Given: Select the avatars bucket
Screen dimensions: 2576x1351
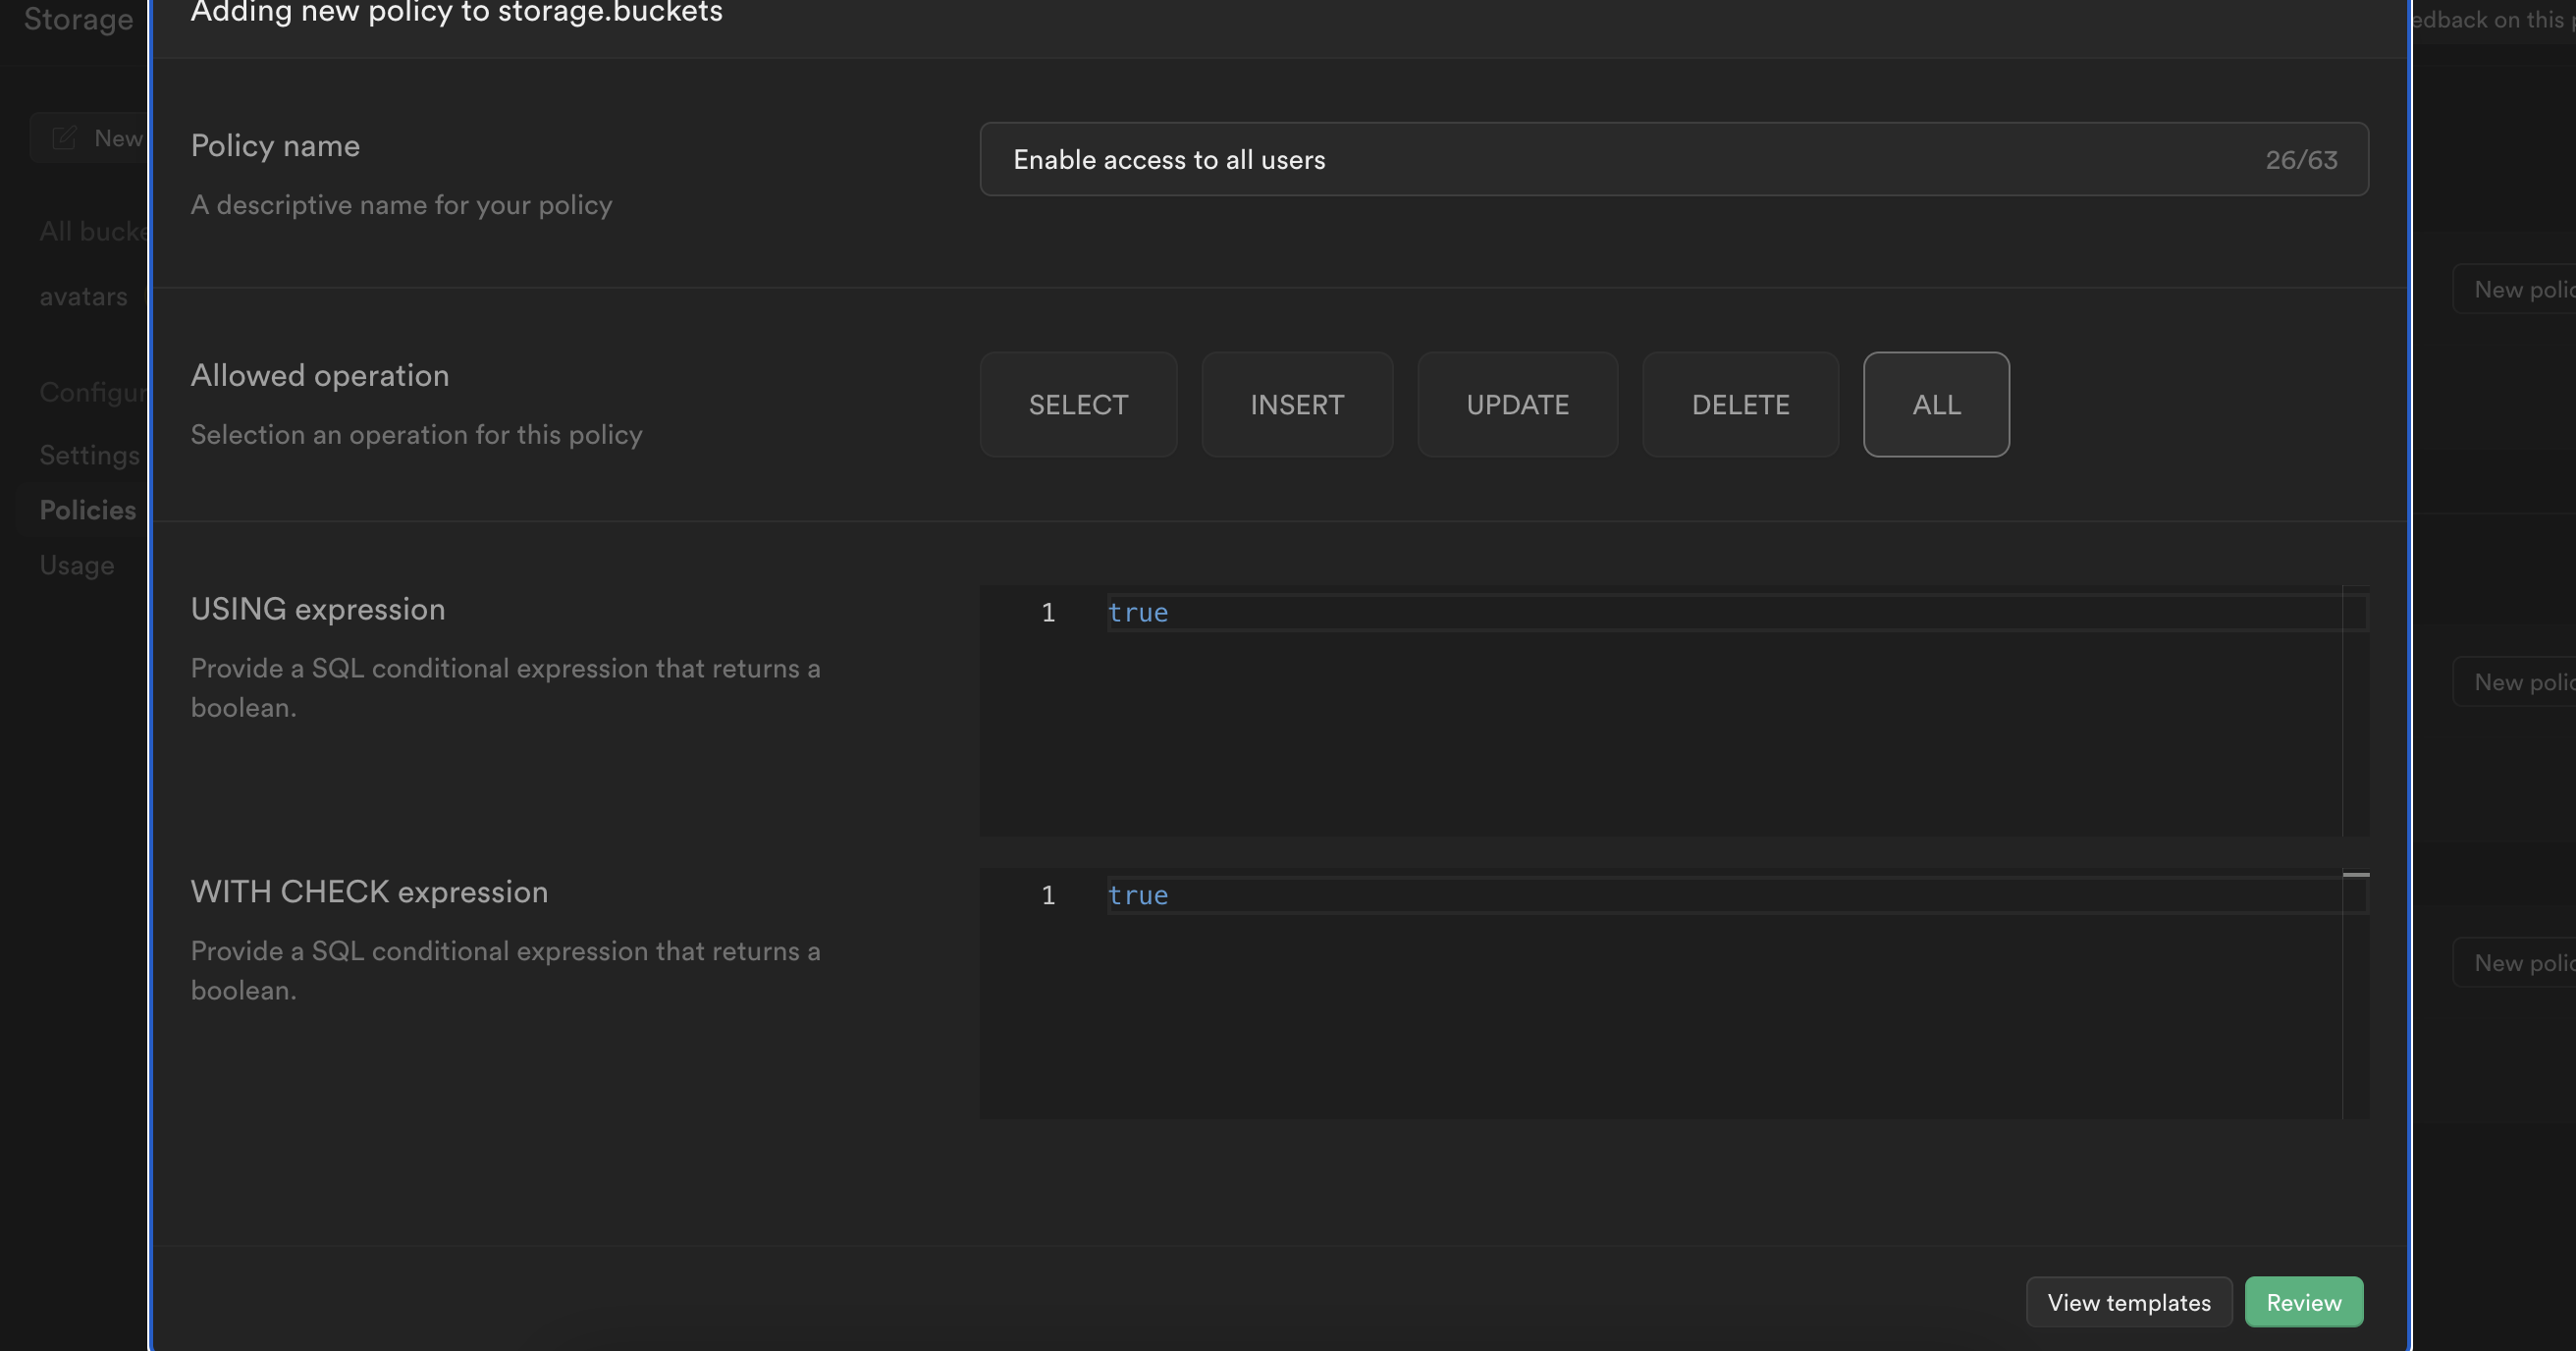Looking at the screenshot, I should pyautogui.click(x=83, y=296).
